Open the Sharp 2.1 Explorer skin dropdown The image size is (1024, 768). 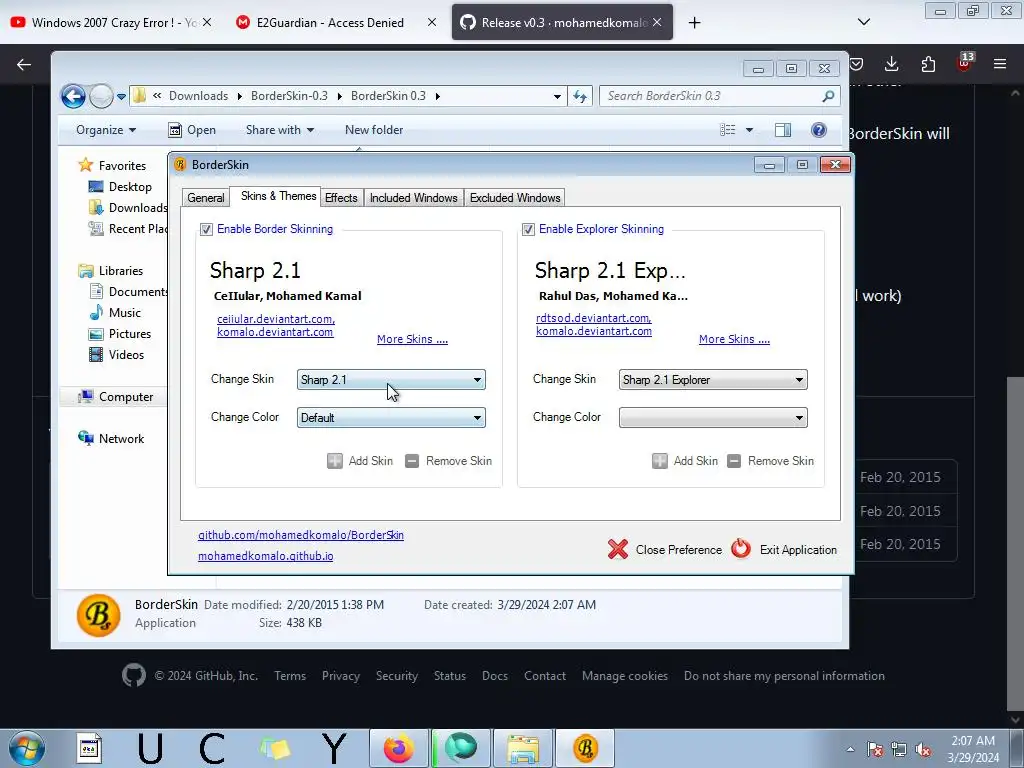[x=713, y=379]
